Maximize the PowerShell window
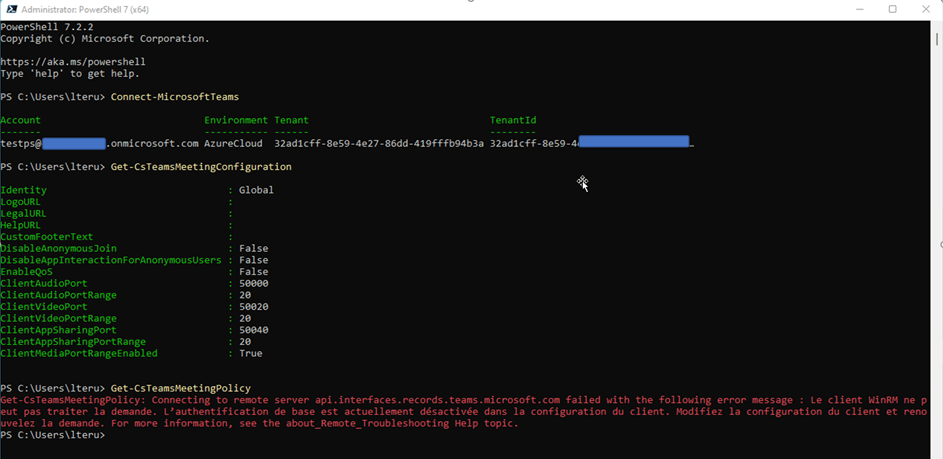Viewport: 943px width, 459px height. 892,9
